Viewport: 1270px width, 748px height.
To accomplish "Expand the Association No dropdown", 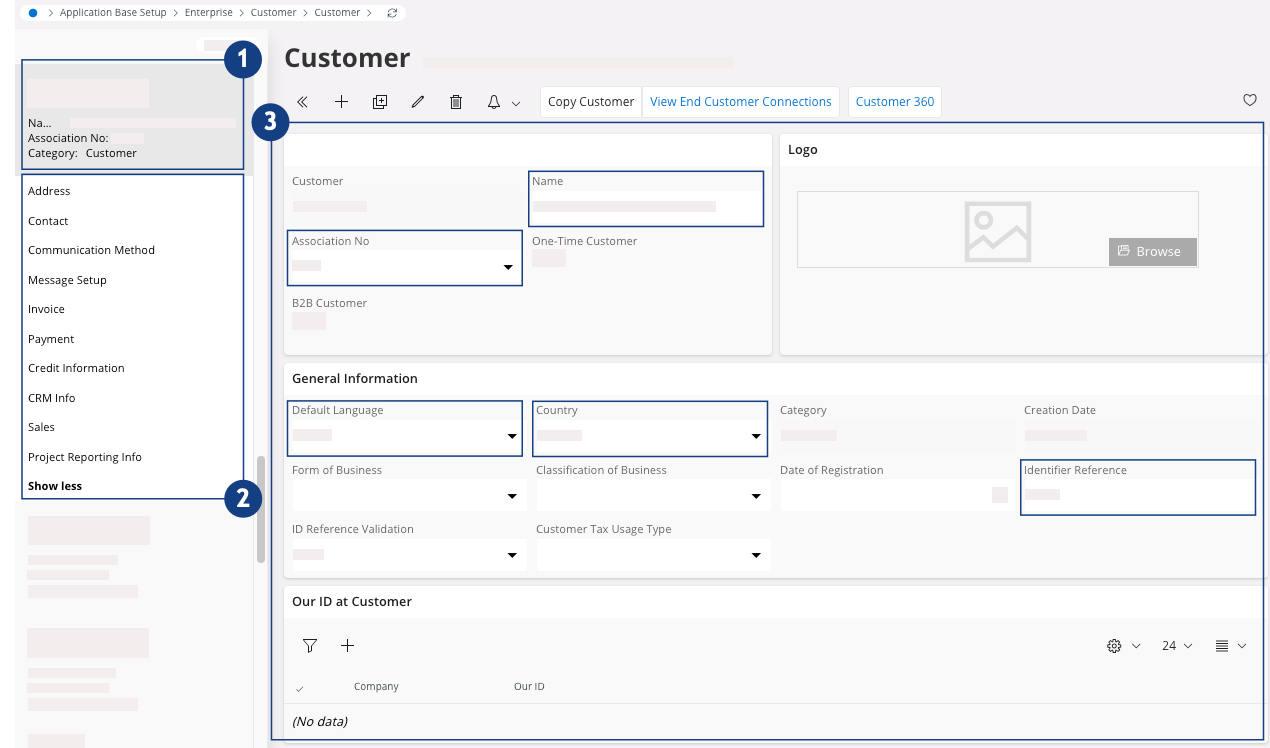I will [508, 267].
